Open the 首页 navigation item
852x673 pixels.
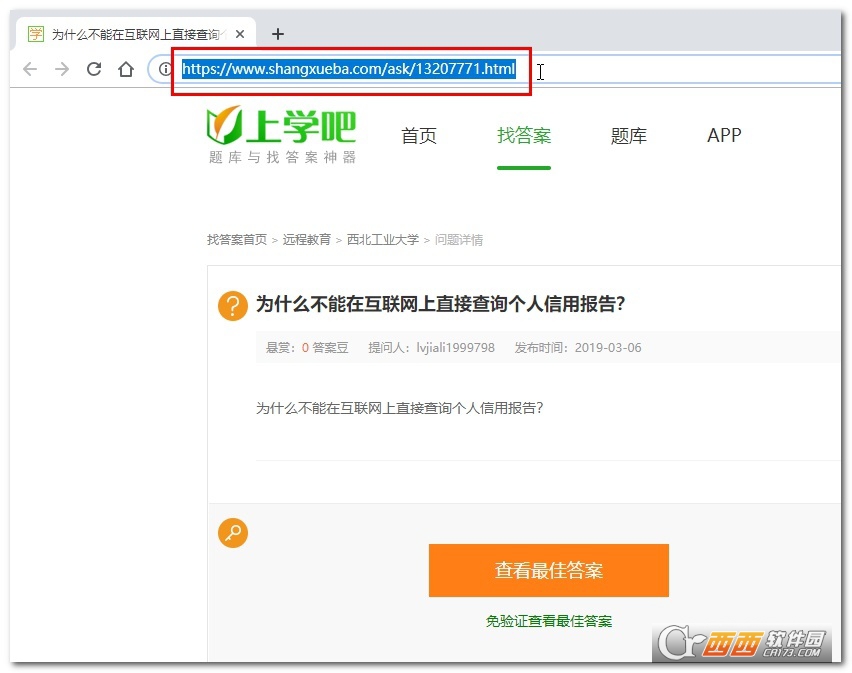(419, 135)
